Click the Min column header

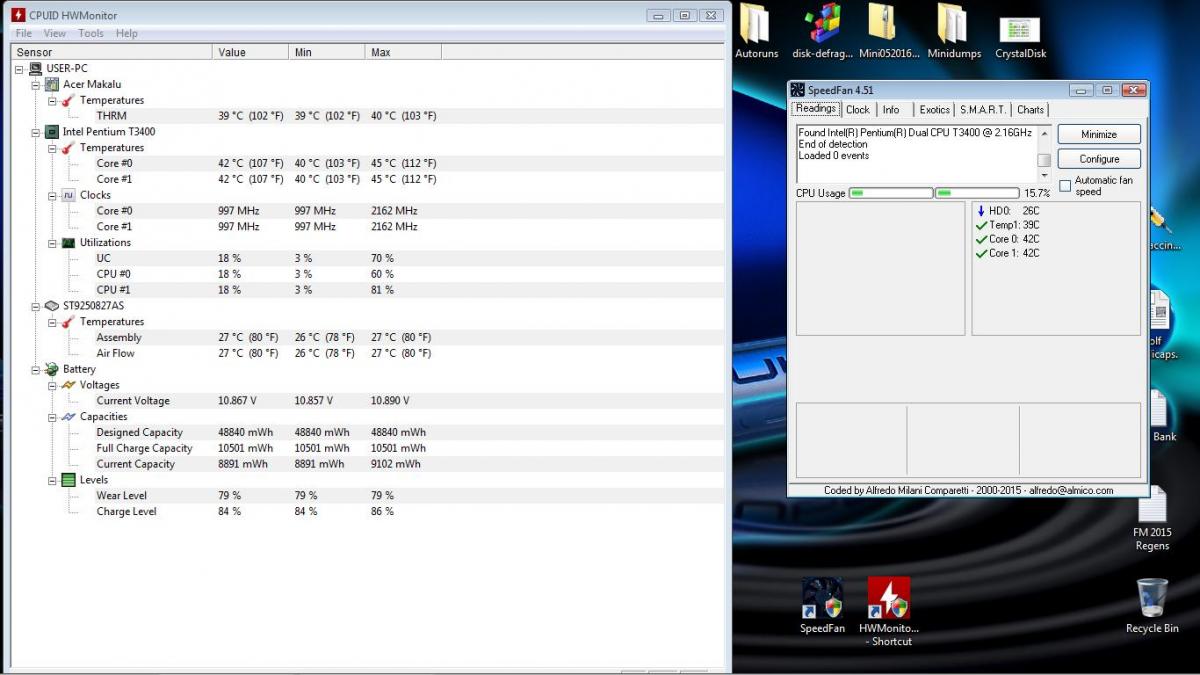(327, 52)
